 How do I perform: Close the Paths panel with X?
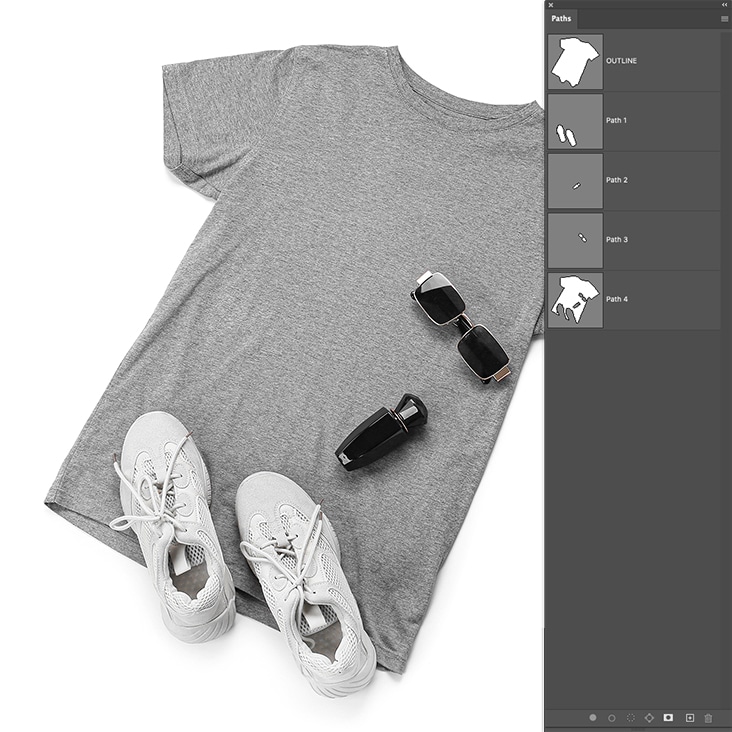click(x=551, y=5)
